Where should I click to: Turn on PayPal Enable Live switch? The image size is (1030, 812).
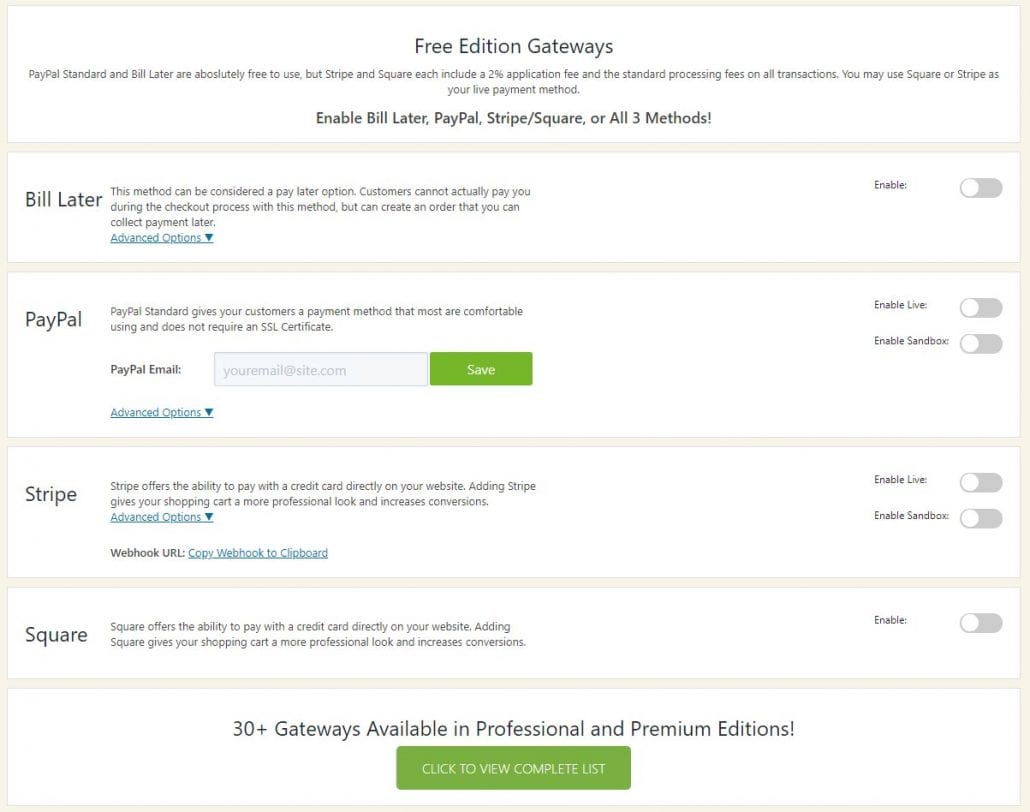pos(980,308)
